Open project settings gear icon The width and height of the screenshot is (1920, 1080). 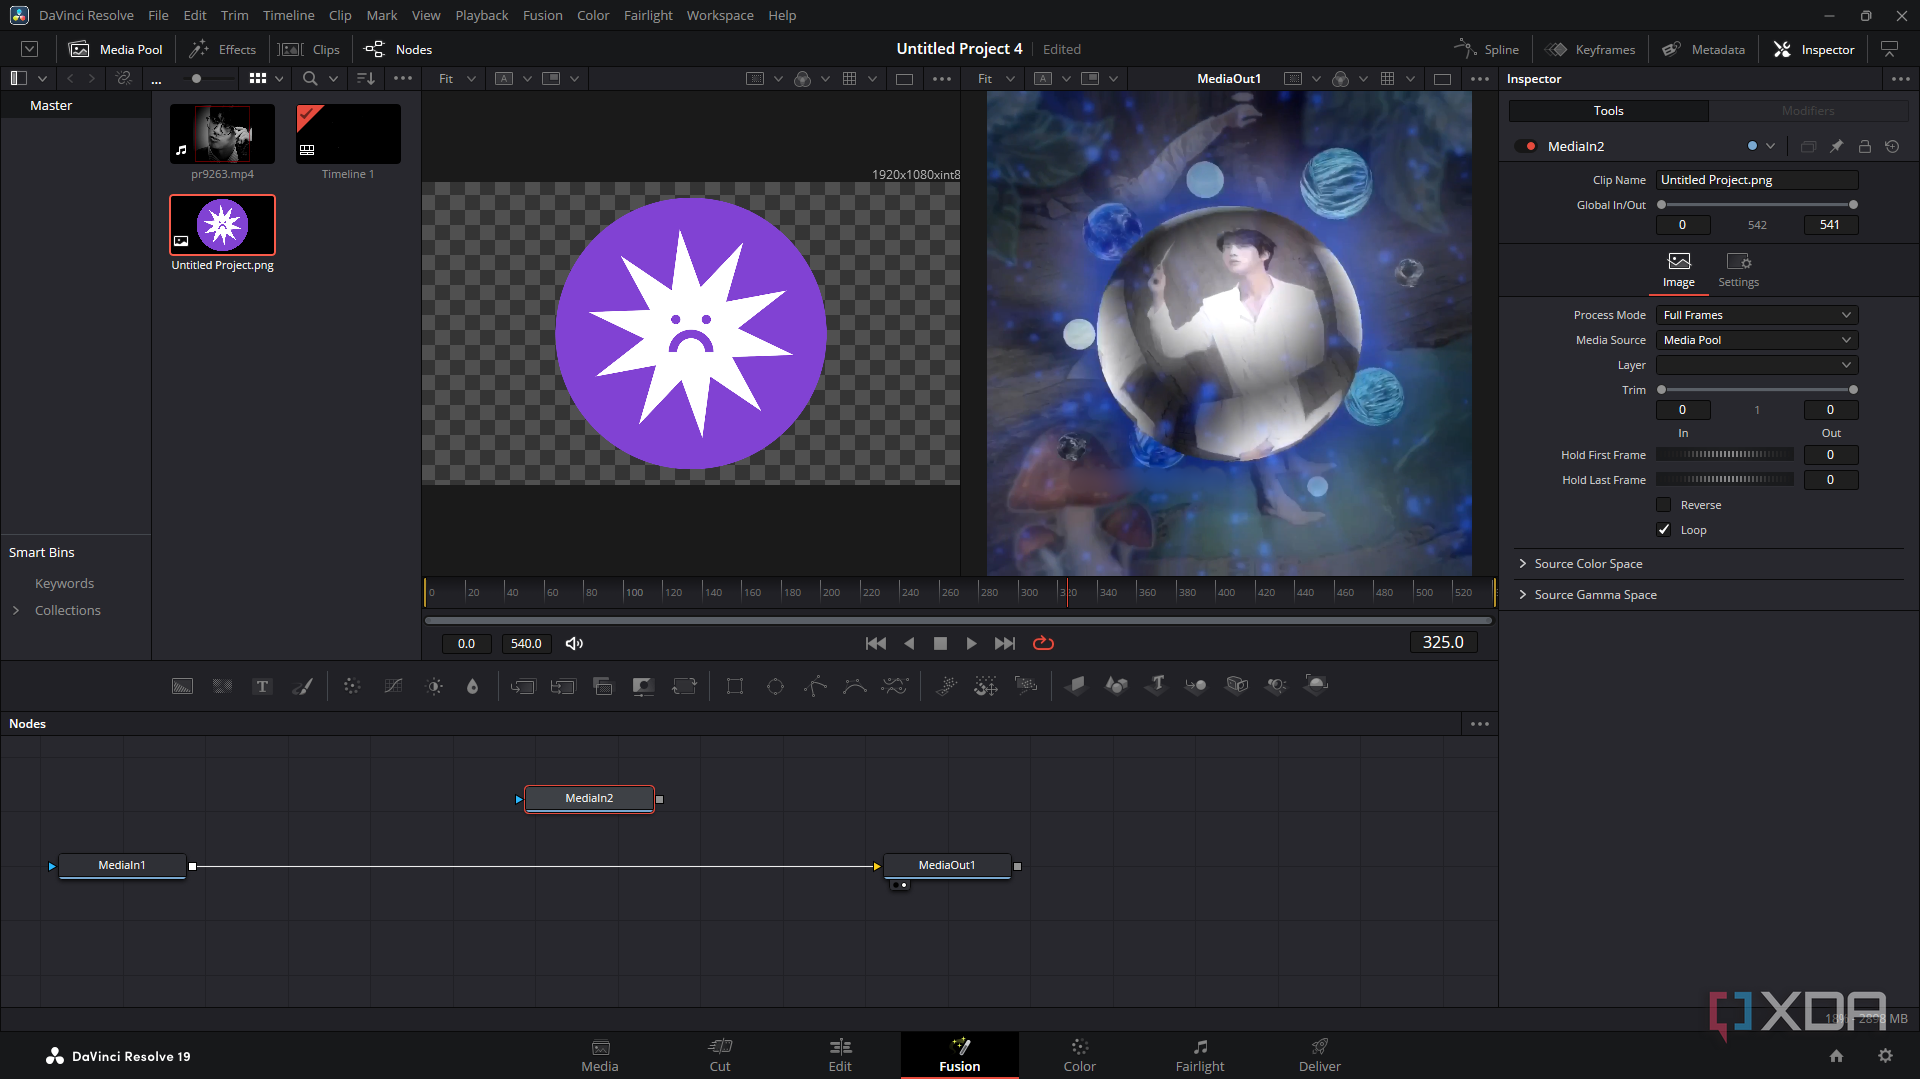tap(1885, 1056)
